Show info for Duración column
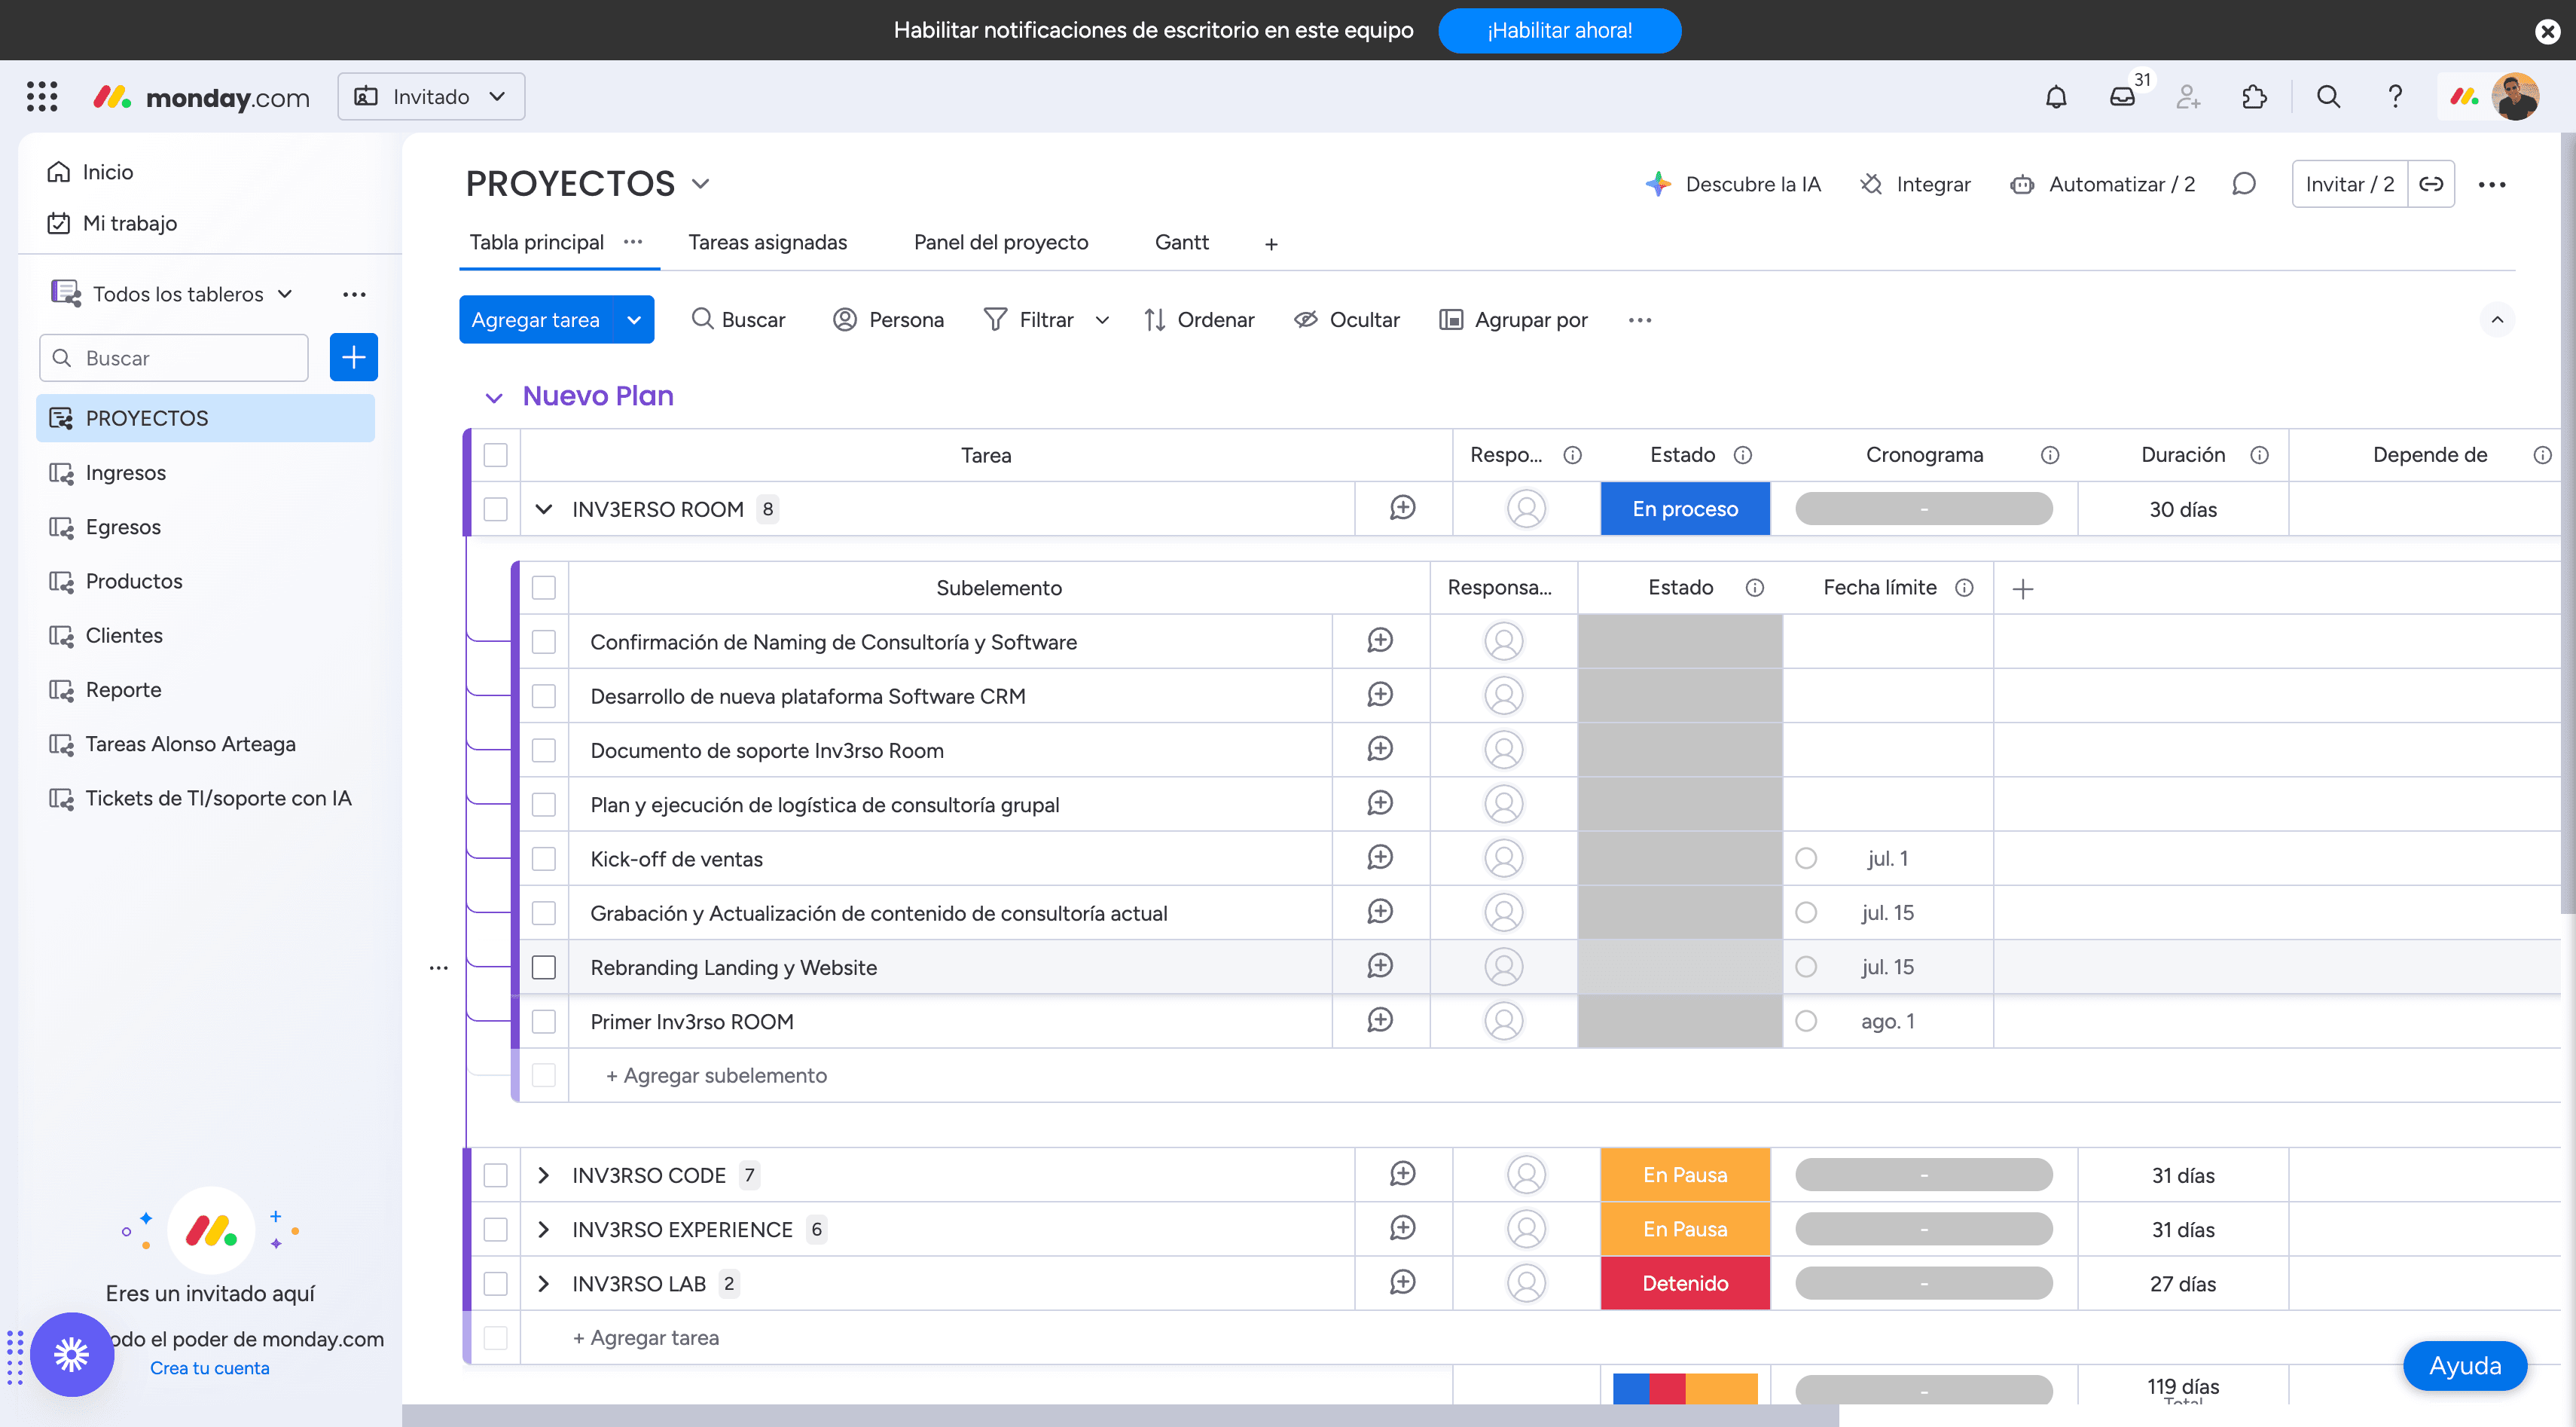 (x=2259, y=455)
